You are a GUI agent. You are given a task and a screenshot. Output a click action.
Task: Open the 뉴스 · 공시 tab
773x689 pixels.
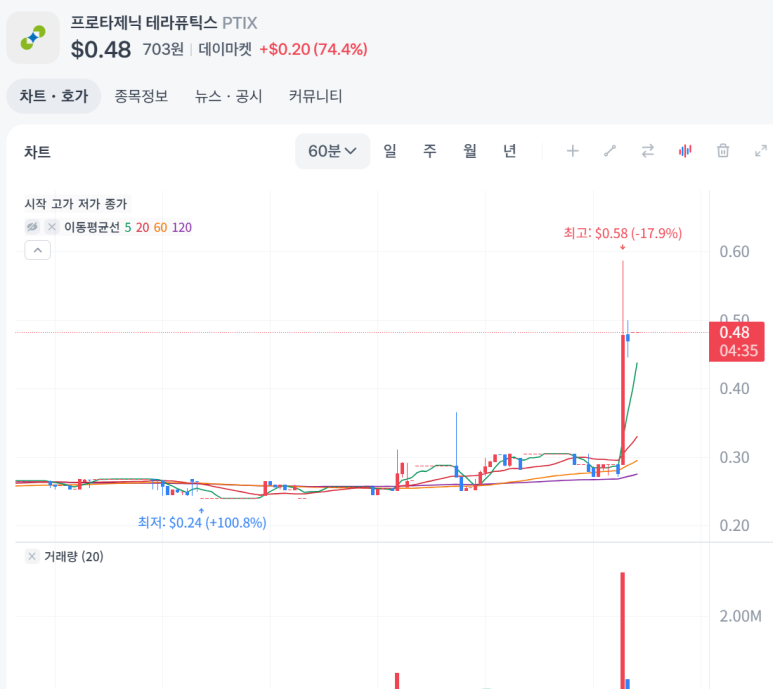point(228,96)
